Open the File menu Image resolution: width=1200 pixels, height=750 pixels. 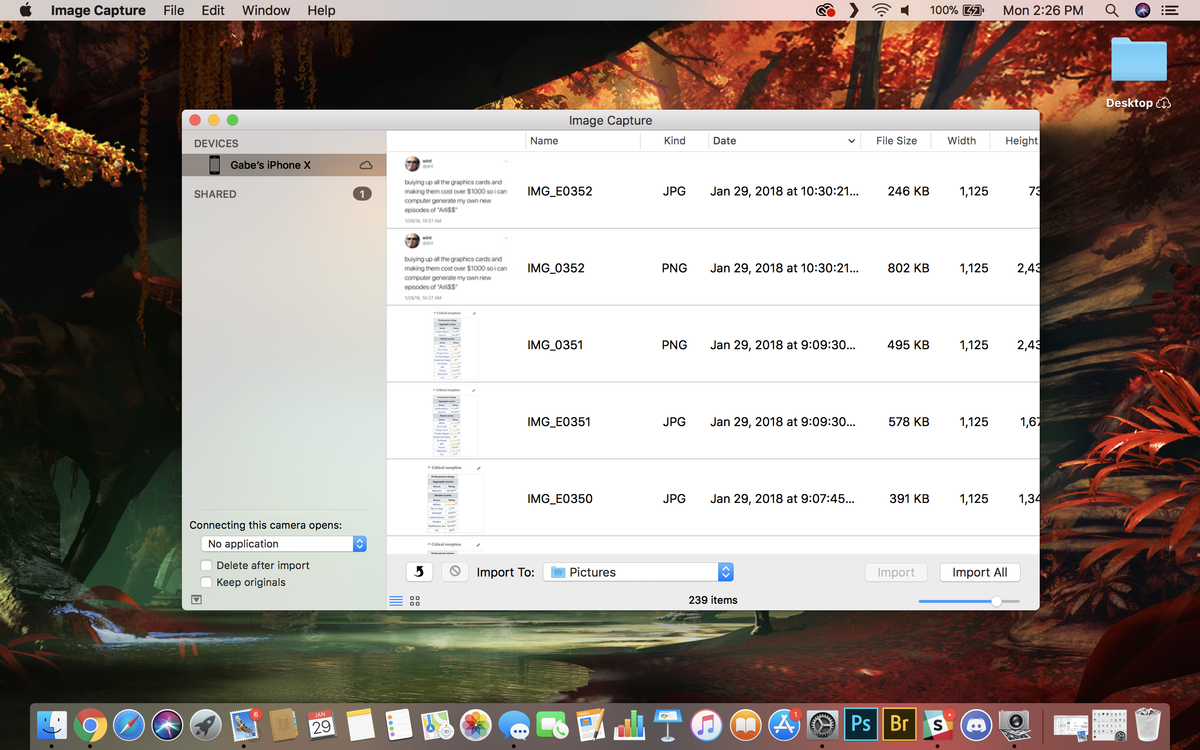click(173, 10)
